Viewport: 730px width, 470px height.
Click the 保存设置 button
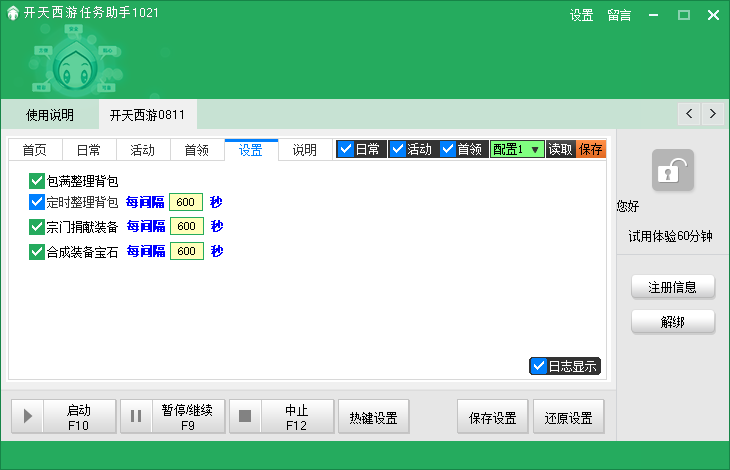click(x=492, y=418)
